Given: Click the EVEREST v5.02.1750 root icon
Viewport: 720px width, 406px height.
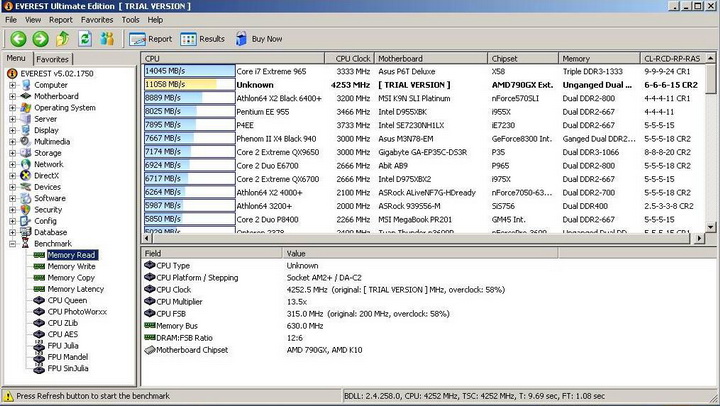Looking at the screenshot, I should (x=12, y=73).
